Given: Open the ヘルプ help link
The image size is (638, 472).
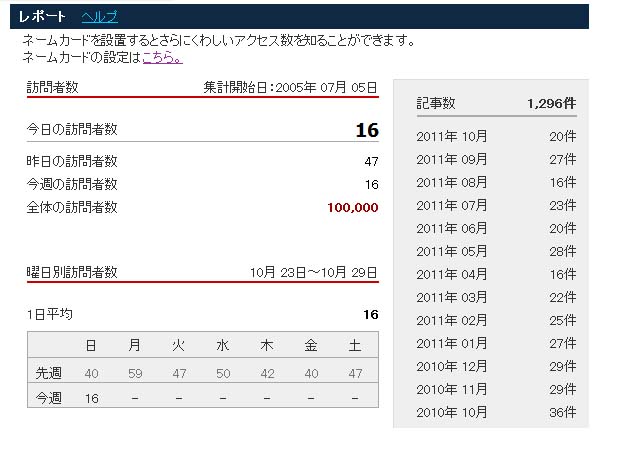Looking at the screenshot, I should [100, 16].
